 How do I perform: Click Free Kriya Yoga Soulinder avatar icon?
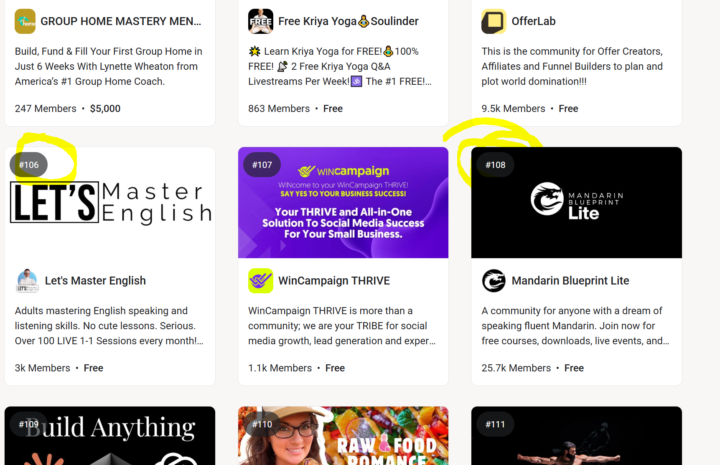[260, 21]
